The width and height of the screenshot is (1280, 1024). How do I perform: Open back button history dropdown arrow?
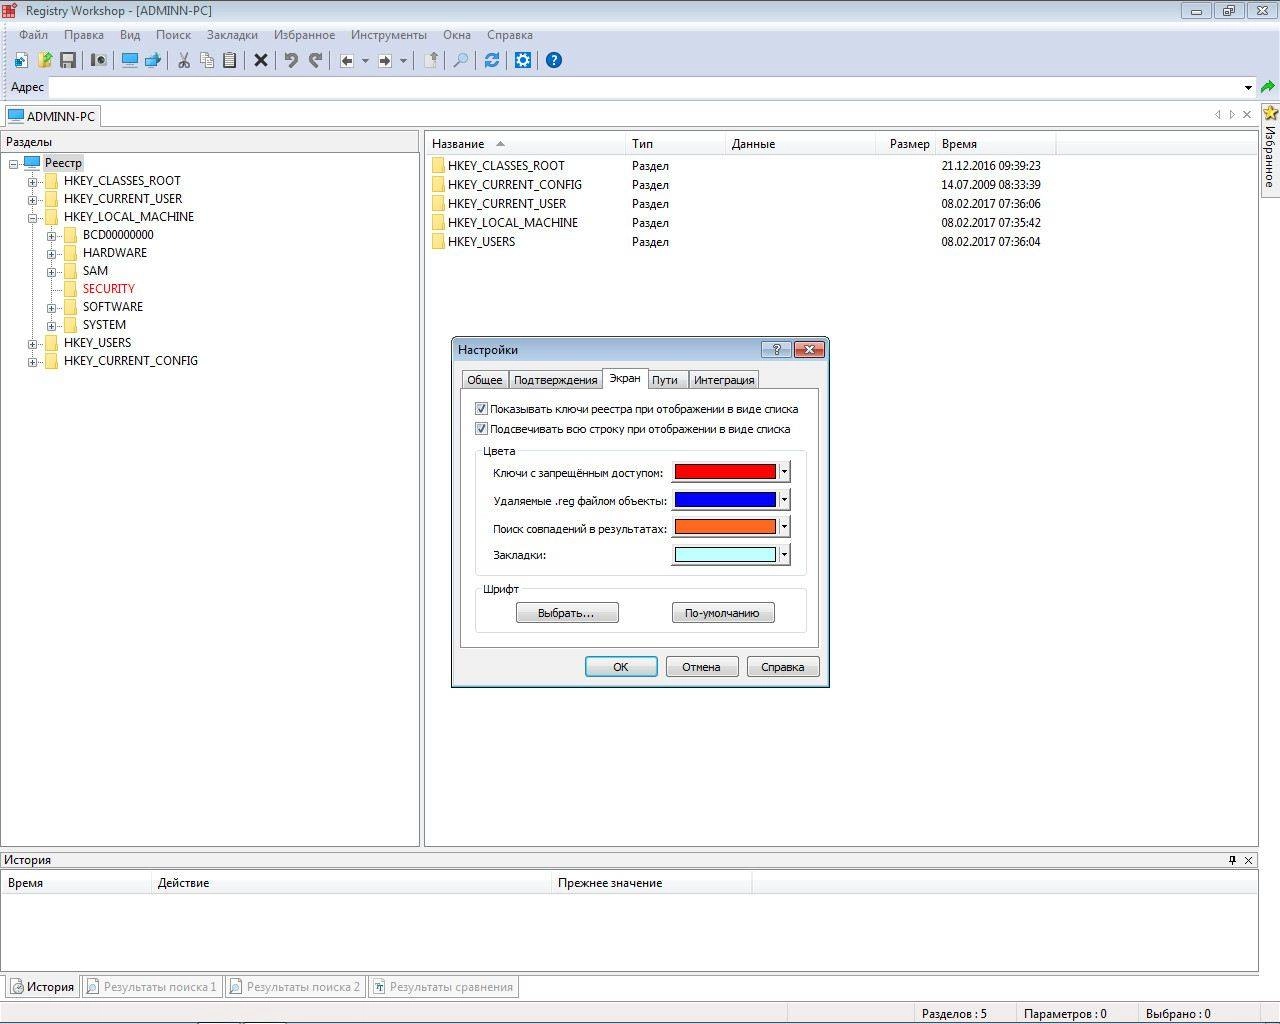pyautogui.click(x=365, y=60)
